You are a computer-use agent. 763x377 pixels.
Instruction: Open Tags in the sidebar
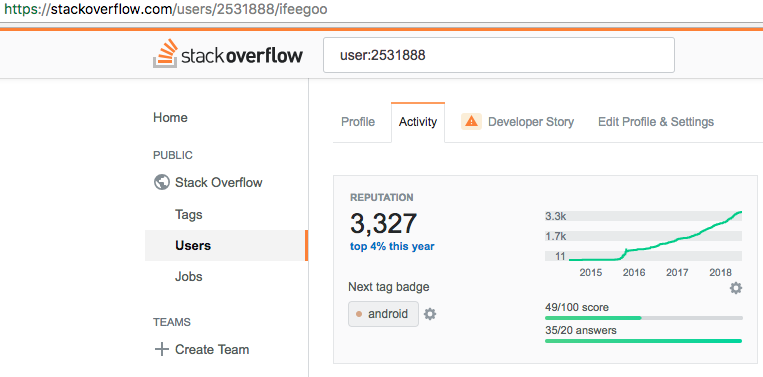pos(189,215)
